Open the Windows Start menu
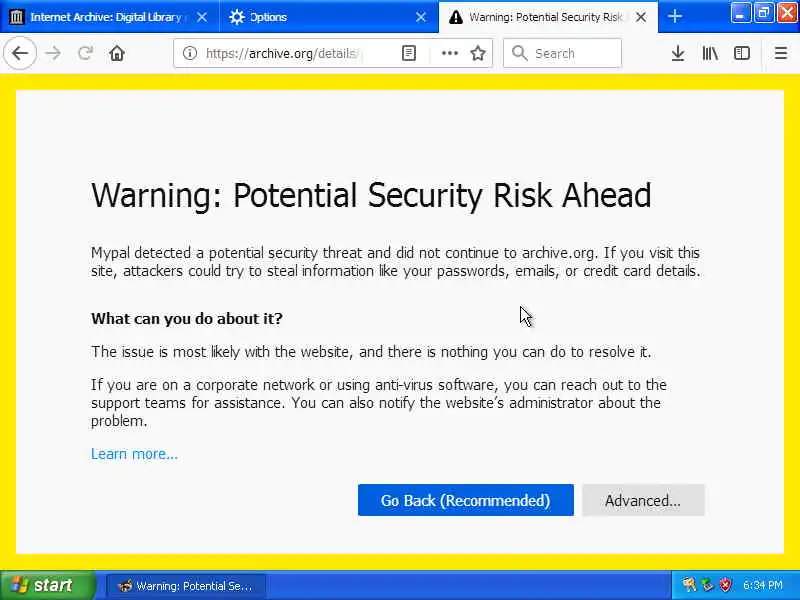The height and width of the screenshot is (600, 800). 46,586
